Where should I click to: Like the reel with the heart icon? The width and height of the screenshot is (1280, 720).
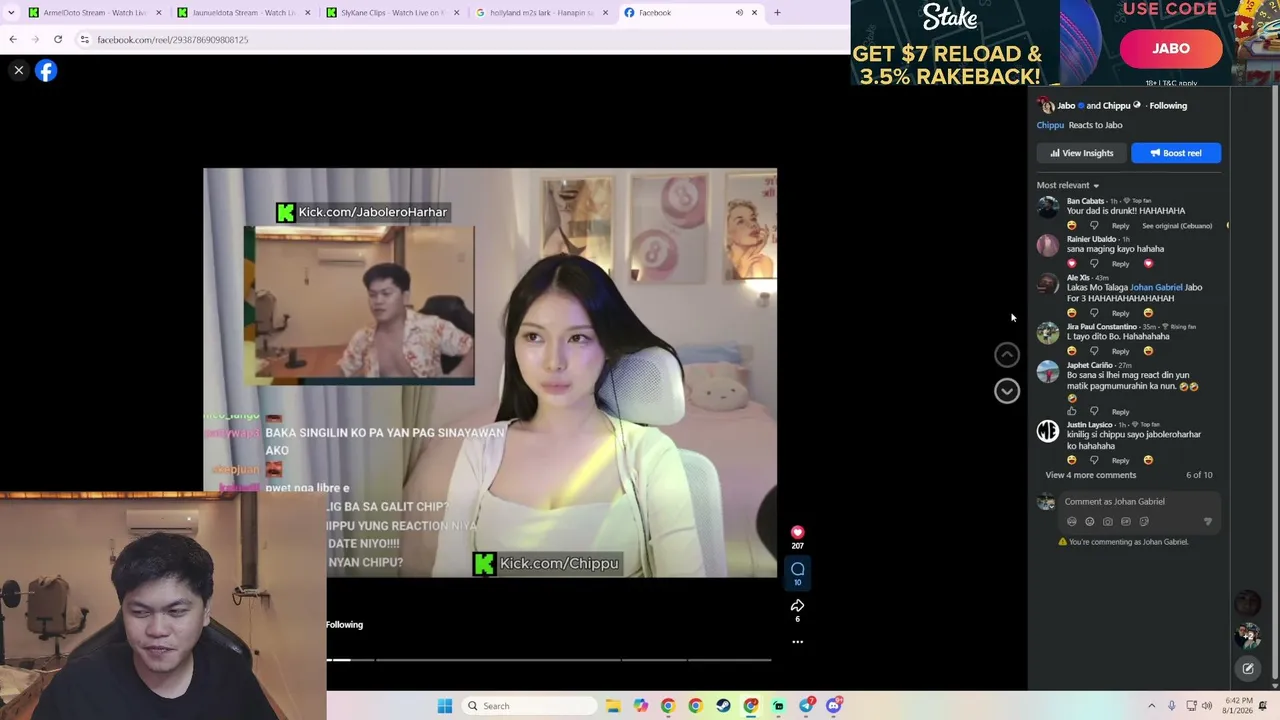click(797, 532)
